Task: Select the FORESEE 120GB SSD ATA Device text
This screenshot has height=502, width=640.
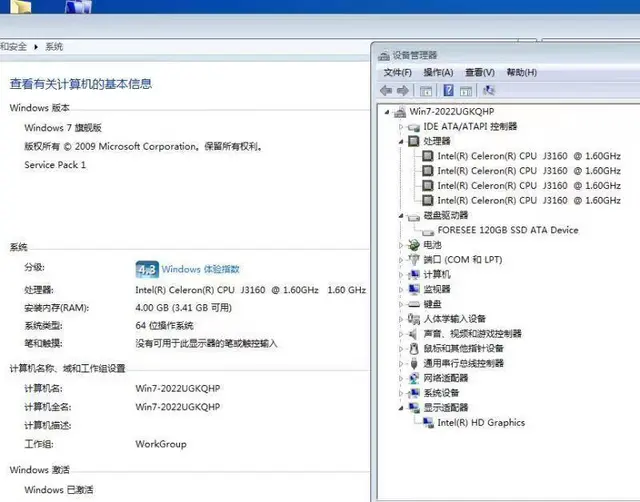Action: pyautogui.click(x=508, y=230)
